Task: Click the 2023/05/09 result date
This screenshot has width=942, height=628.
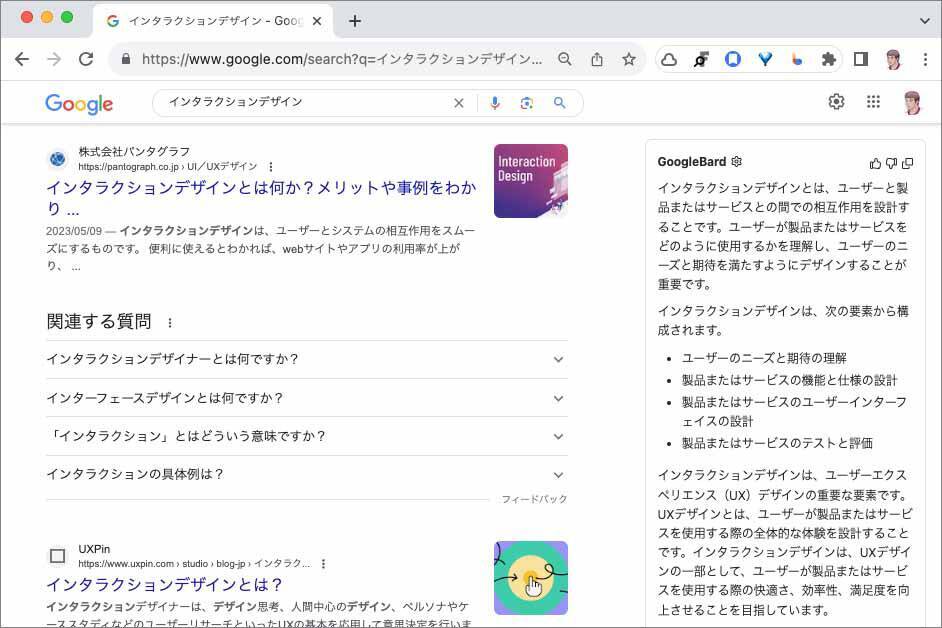Action: click(74, 231)
